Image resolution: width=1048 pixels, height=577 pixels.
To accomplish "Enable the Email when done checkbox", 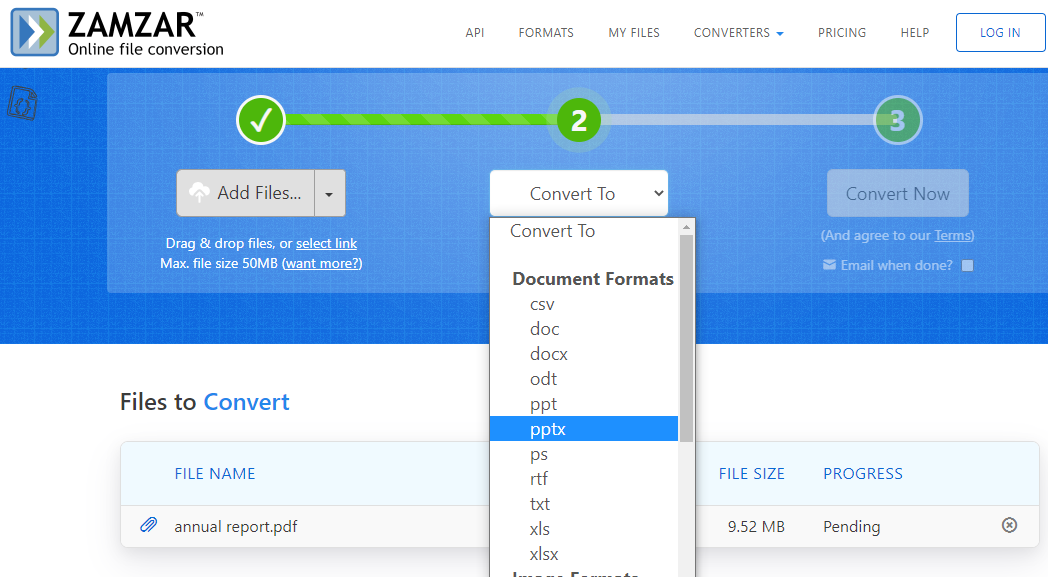I will click(x=967, y=265).
